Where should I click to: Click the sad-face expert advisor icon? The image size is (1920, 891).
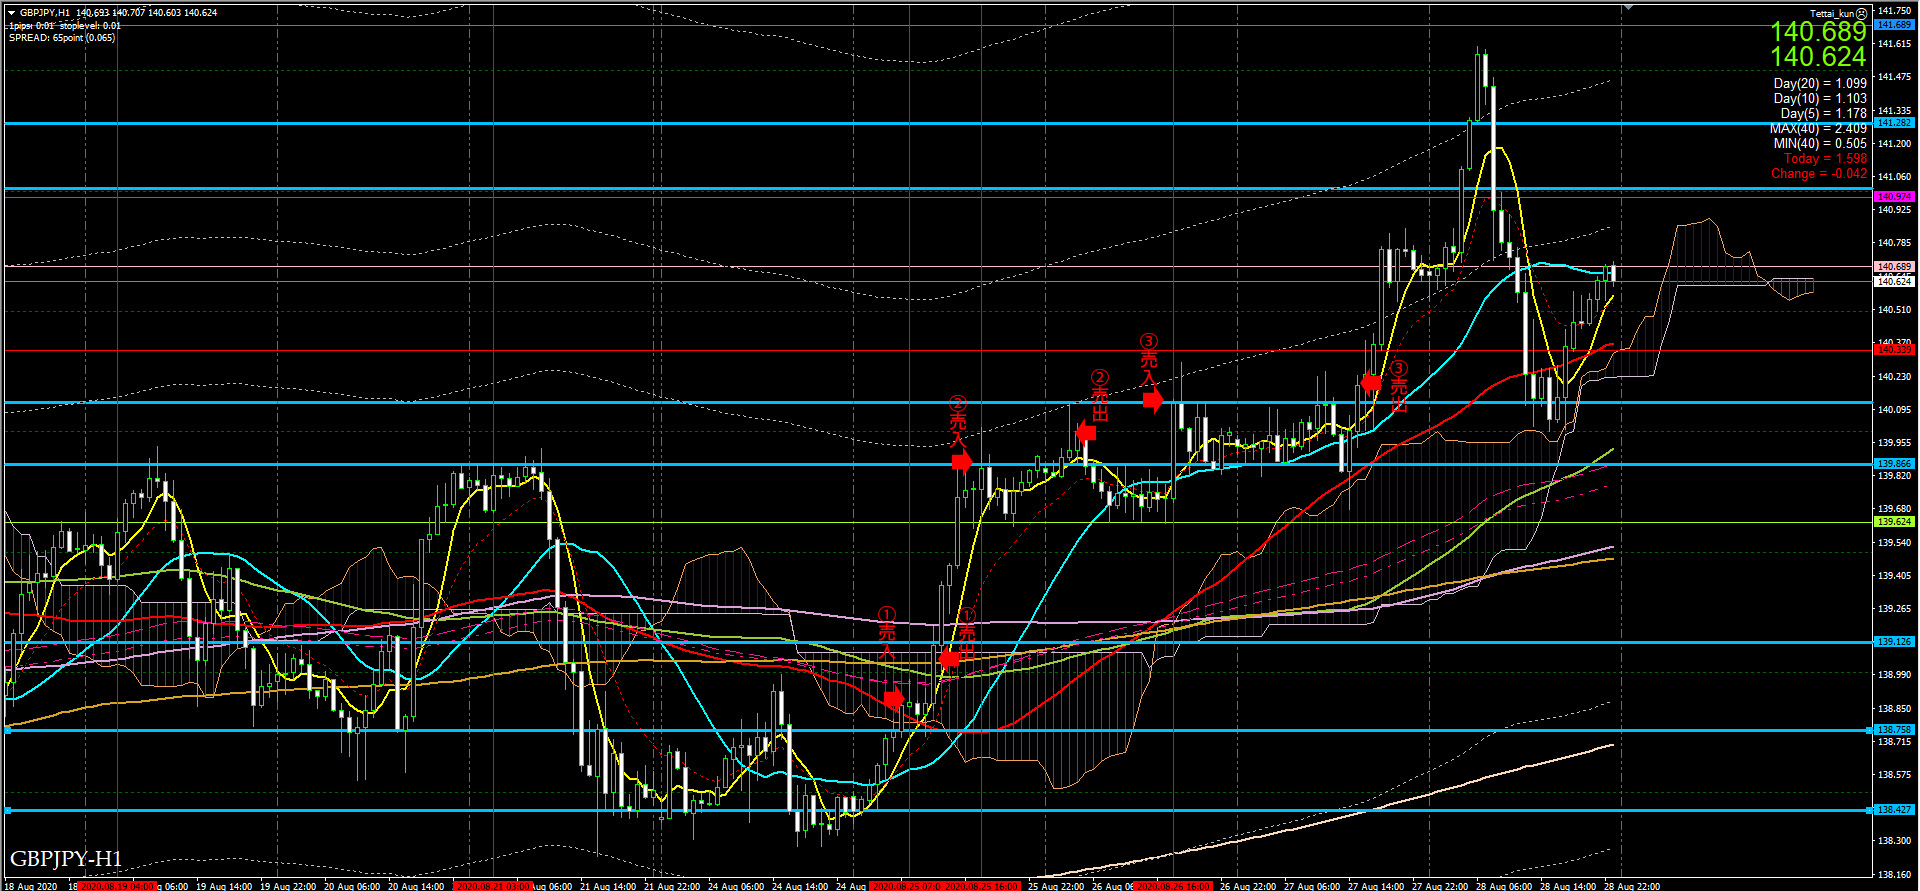click(1861, 14)
